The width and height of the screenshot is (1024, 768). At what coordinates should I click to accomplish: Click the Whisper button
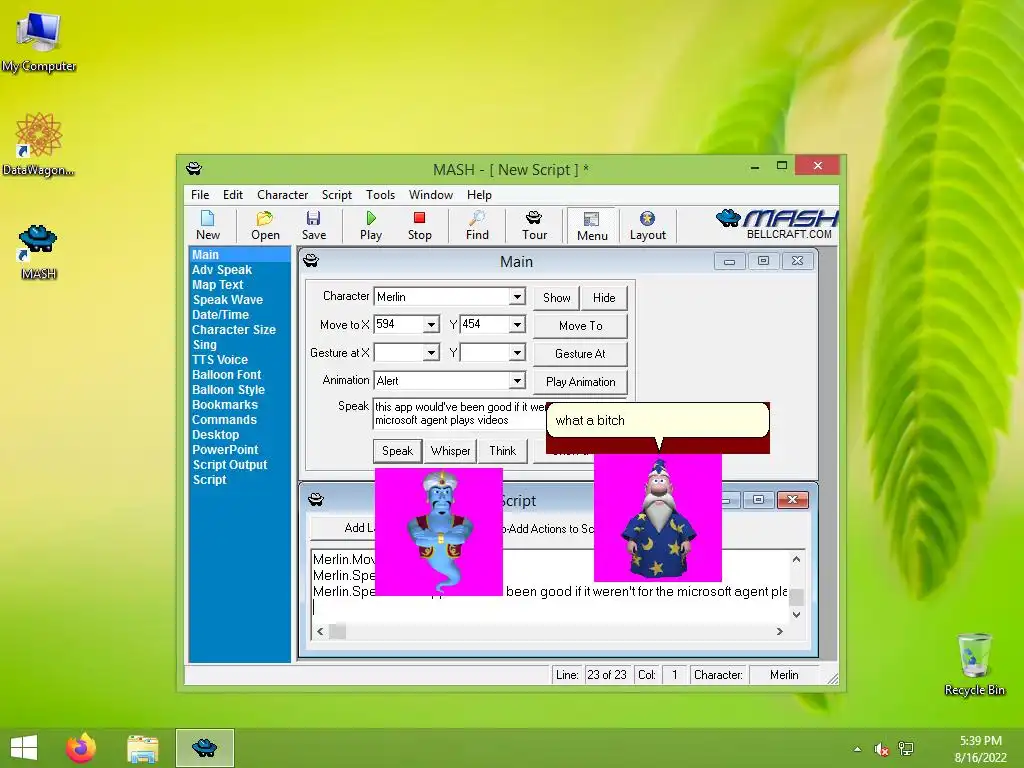coord(450,451)
